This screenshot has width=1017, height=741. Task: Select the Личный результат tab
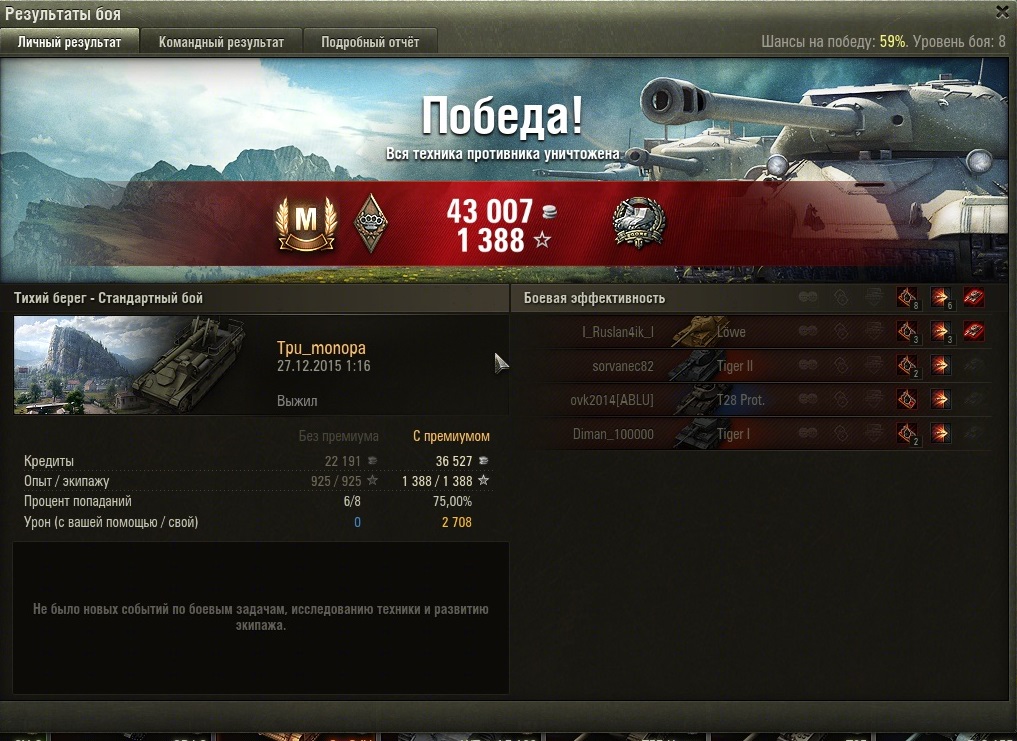[x=69, y=42]
